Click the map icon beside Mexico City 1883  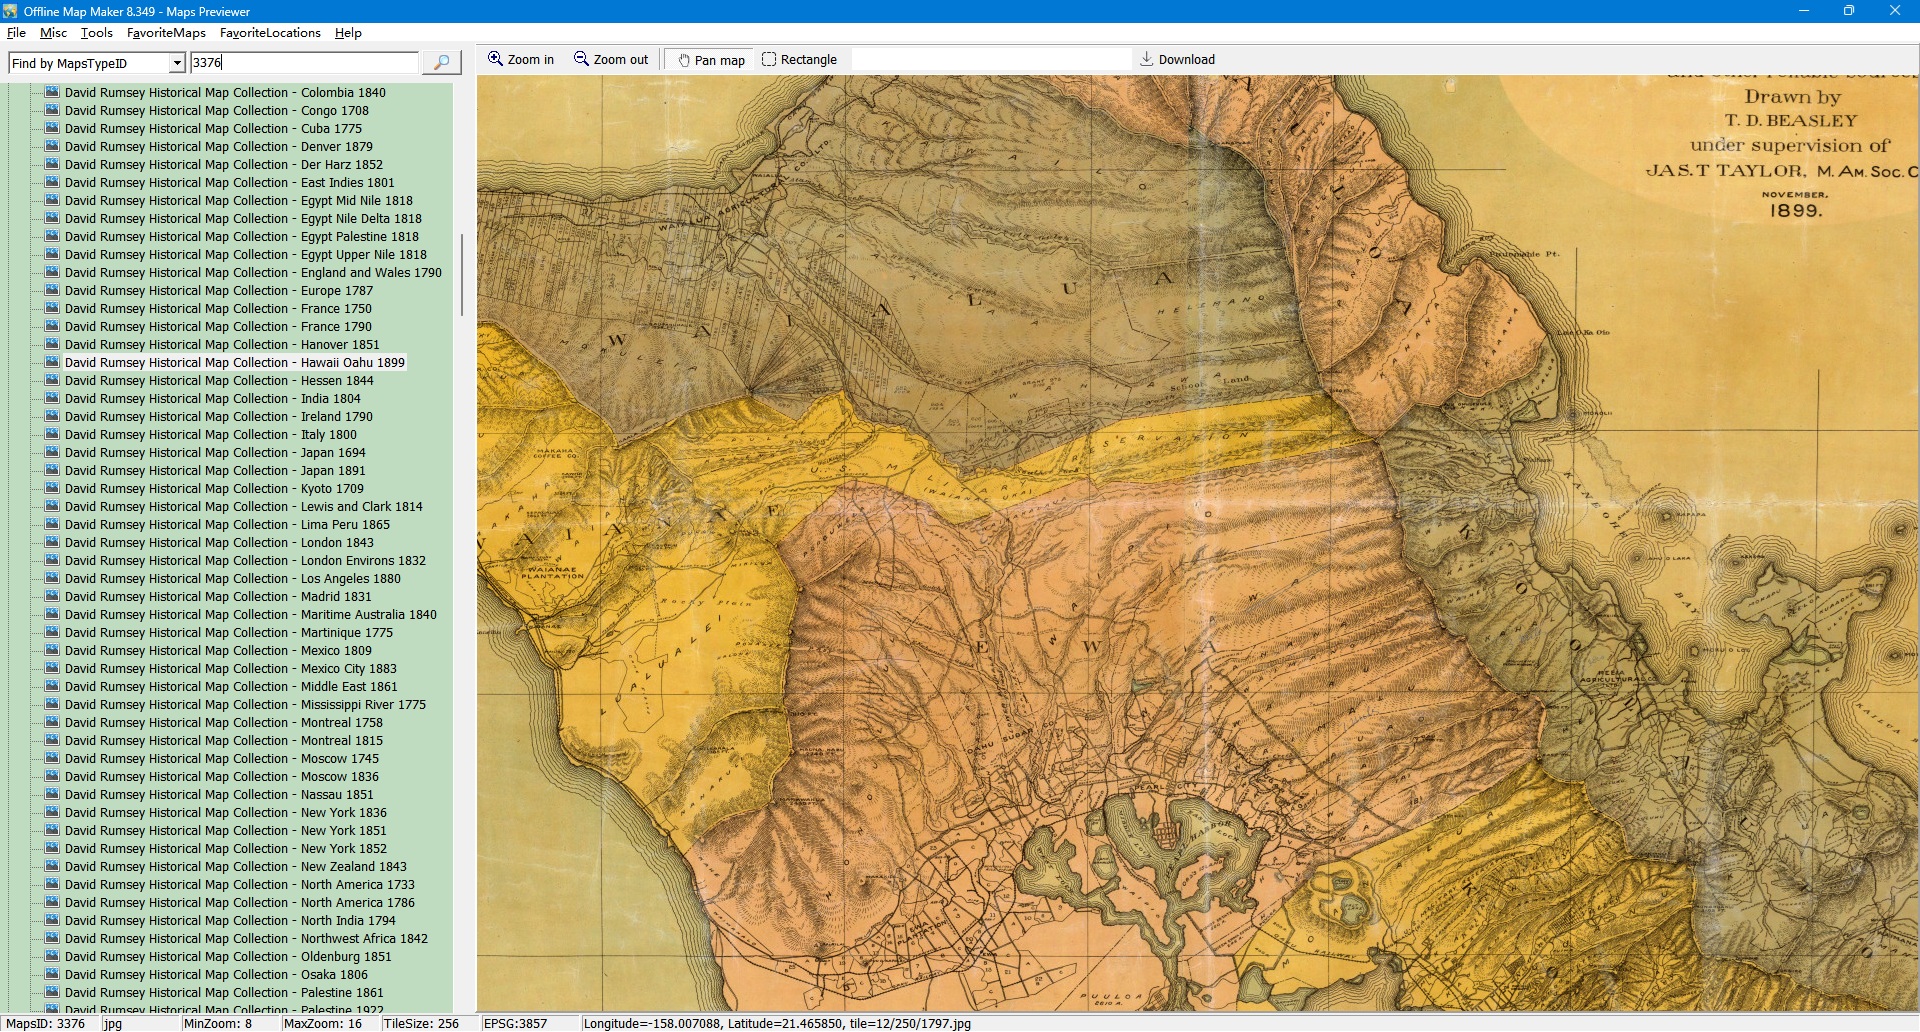tap(52, 668)
